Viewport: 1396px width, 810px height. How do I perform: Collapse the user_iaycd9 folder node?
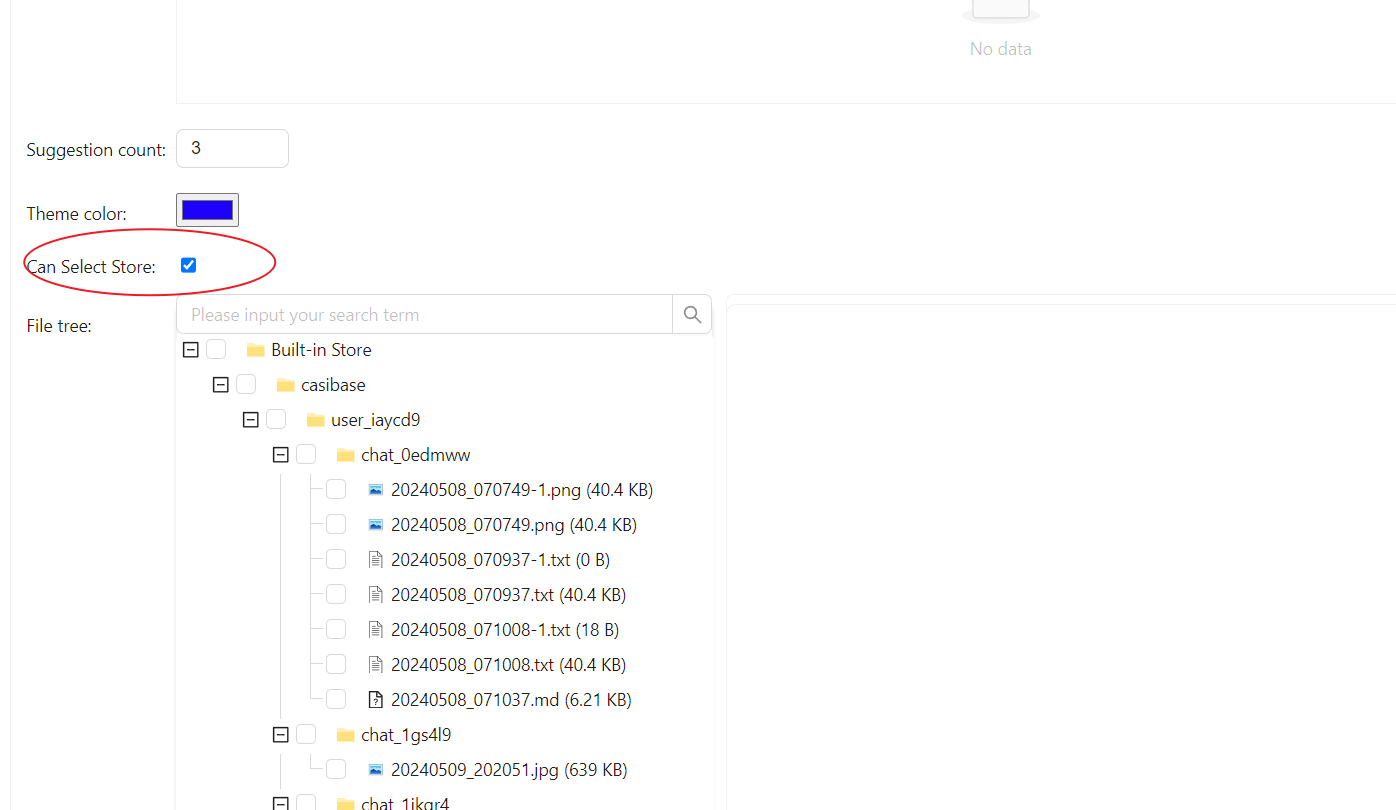tap(251, 420)
